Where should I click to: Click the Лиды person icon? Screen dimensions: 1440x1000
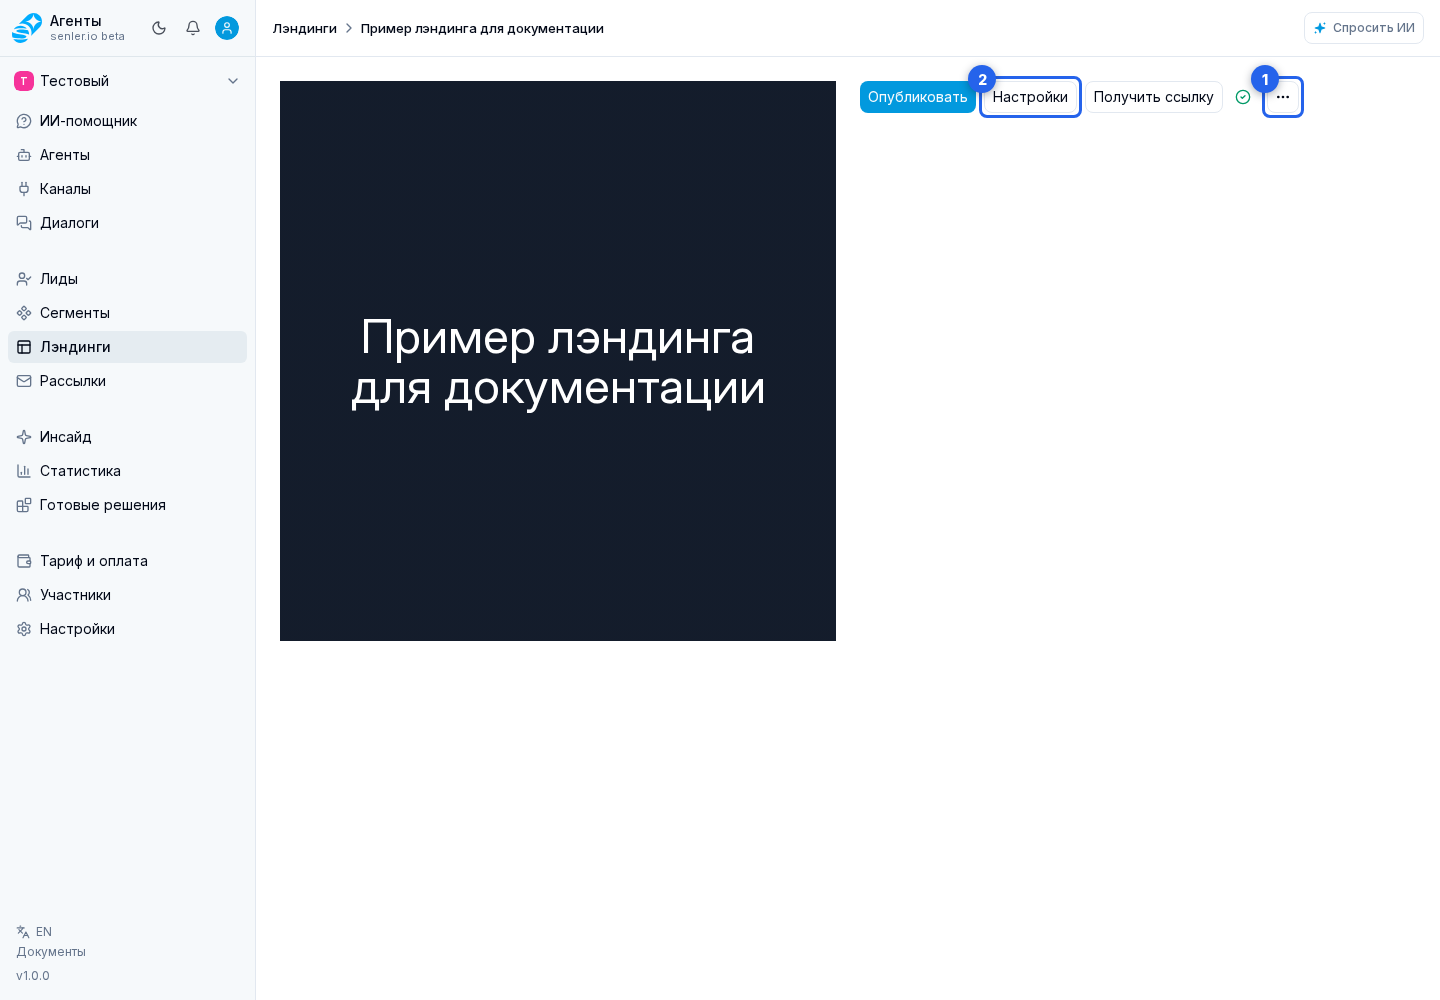point(24,279)
